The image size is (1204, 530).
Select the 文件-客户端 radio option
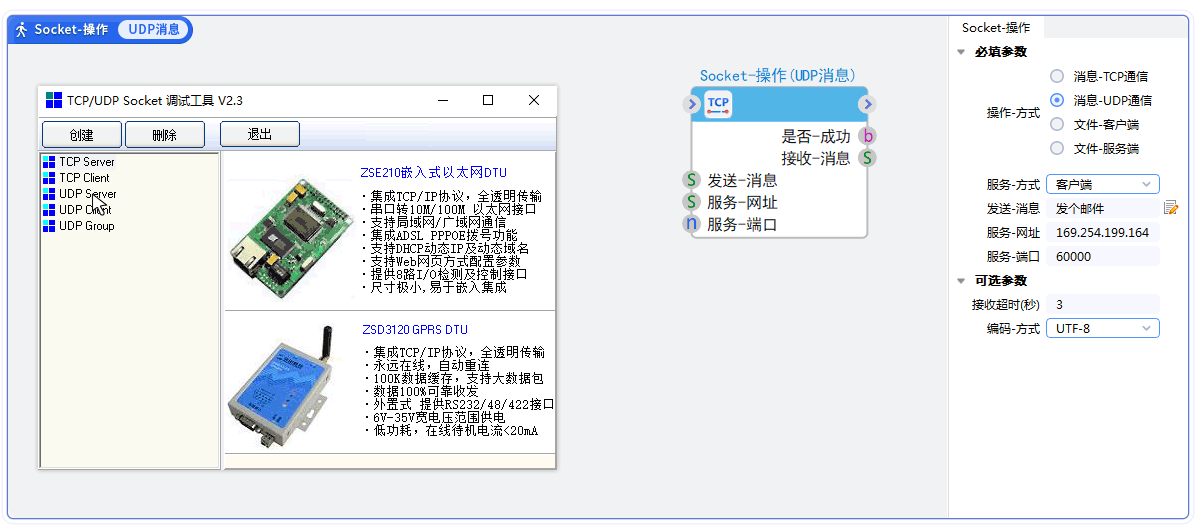pos(1057,125)
